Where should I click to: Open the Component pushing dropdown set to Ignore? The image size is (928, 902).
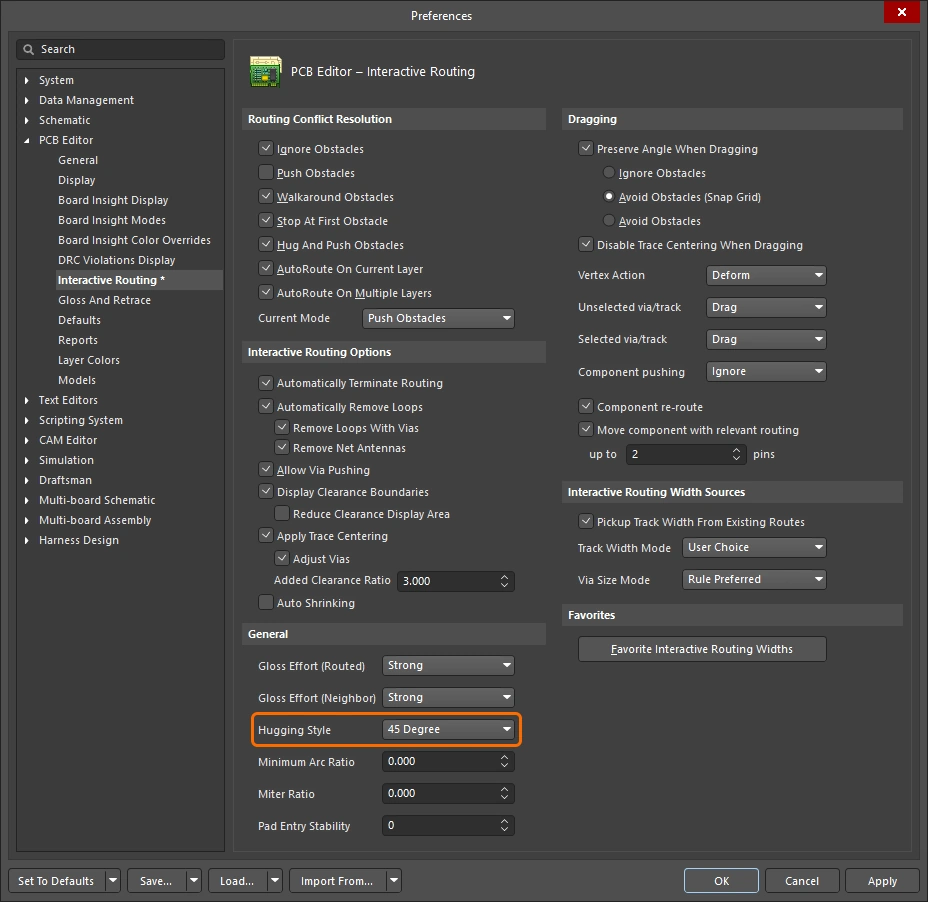coord(766,371)
